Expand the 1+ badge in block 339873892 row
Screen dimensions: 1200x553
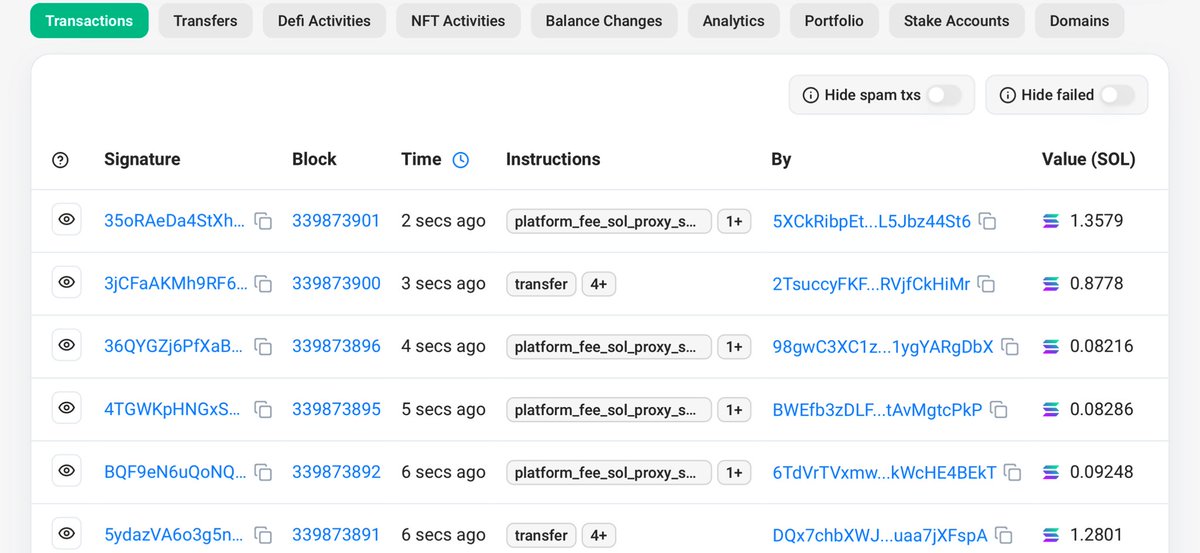click(x=734, y=472)
